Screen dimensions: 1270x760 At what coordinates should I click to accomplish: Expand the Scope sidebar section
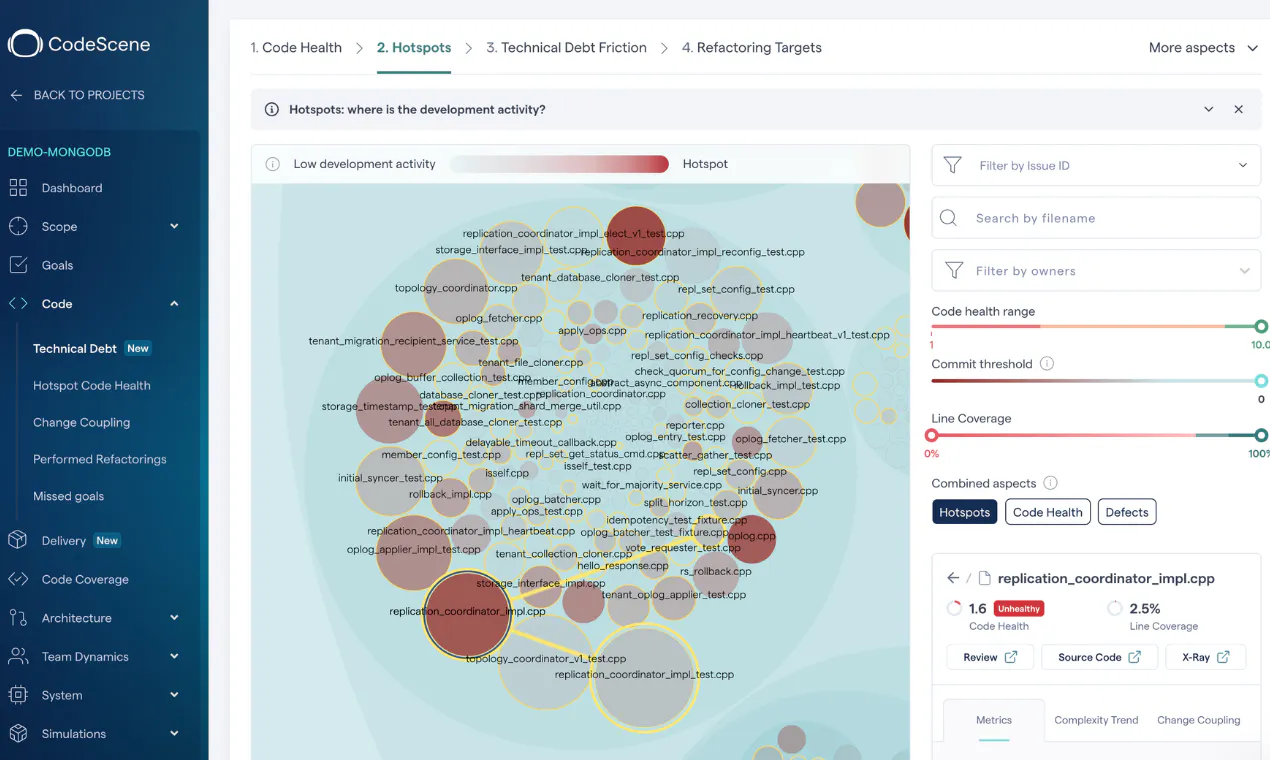click(x=174, y=227)
